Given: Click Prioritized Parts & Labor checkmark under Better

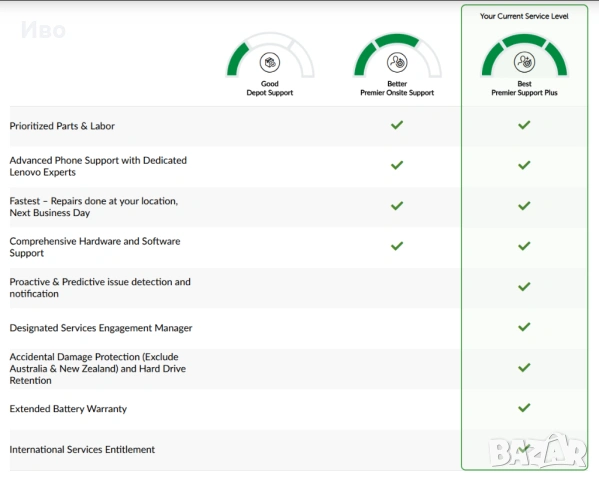Looking at the screenshot, I should (x=397, y=125).
